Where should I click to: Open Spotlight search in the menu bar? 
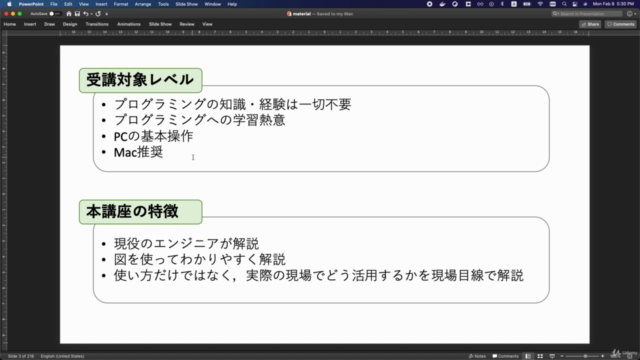[x=564, y=4]
